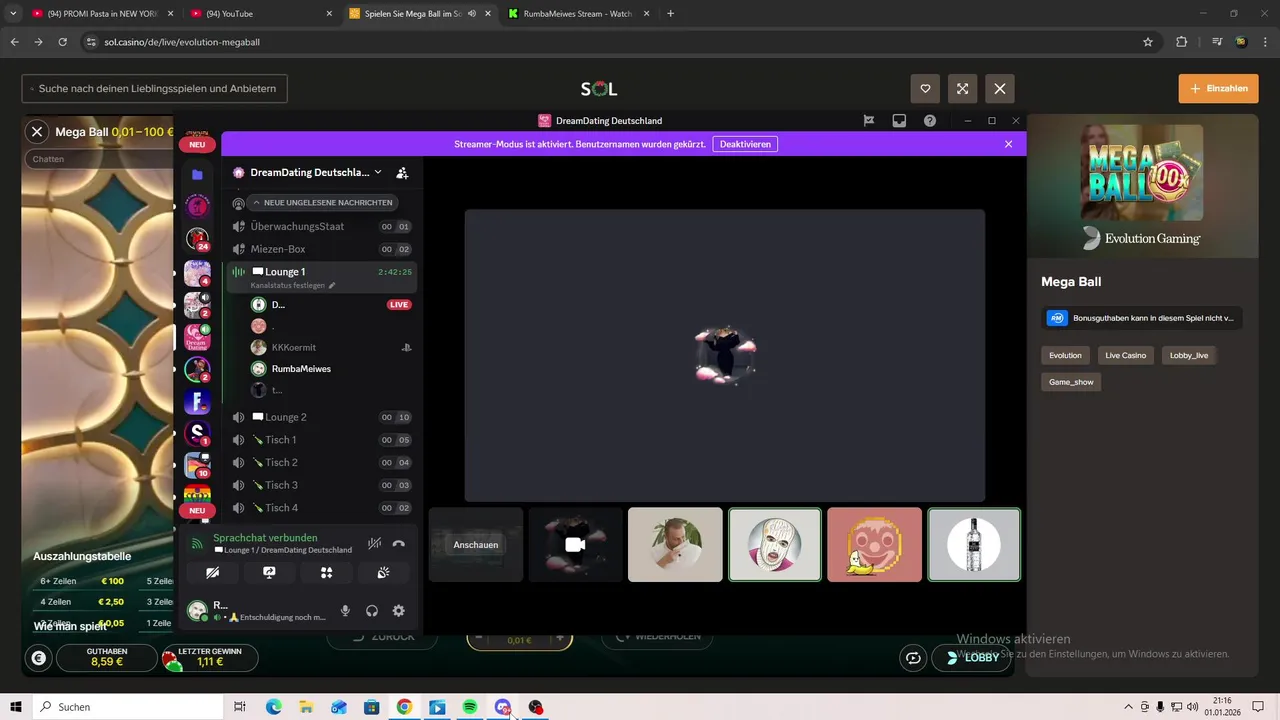The height and width of the screenshot is (720, 1280).
Task: Open activities button in voice panel
Action: [x=326, y=573]
